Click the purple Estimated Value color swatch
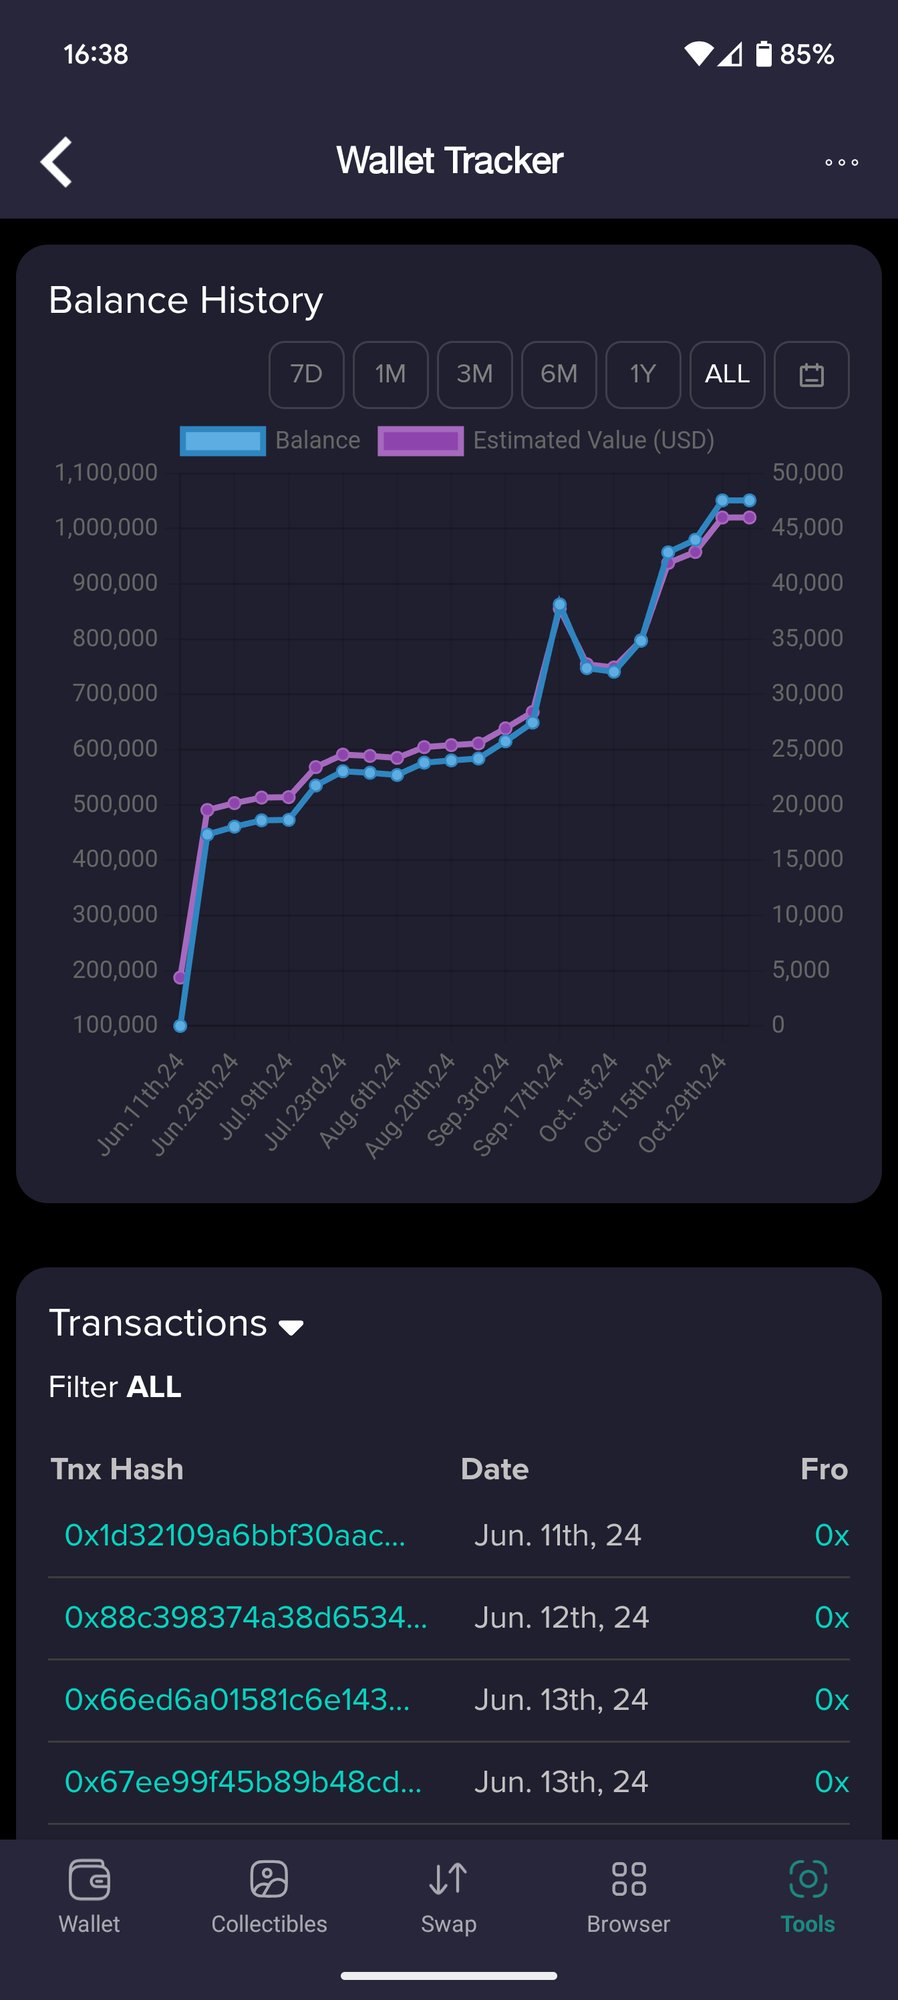Image resolution: width=898 pixels, height=2000 pixels. pyautogui.click(x=420, y=441)
